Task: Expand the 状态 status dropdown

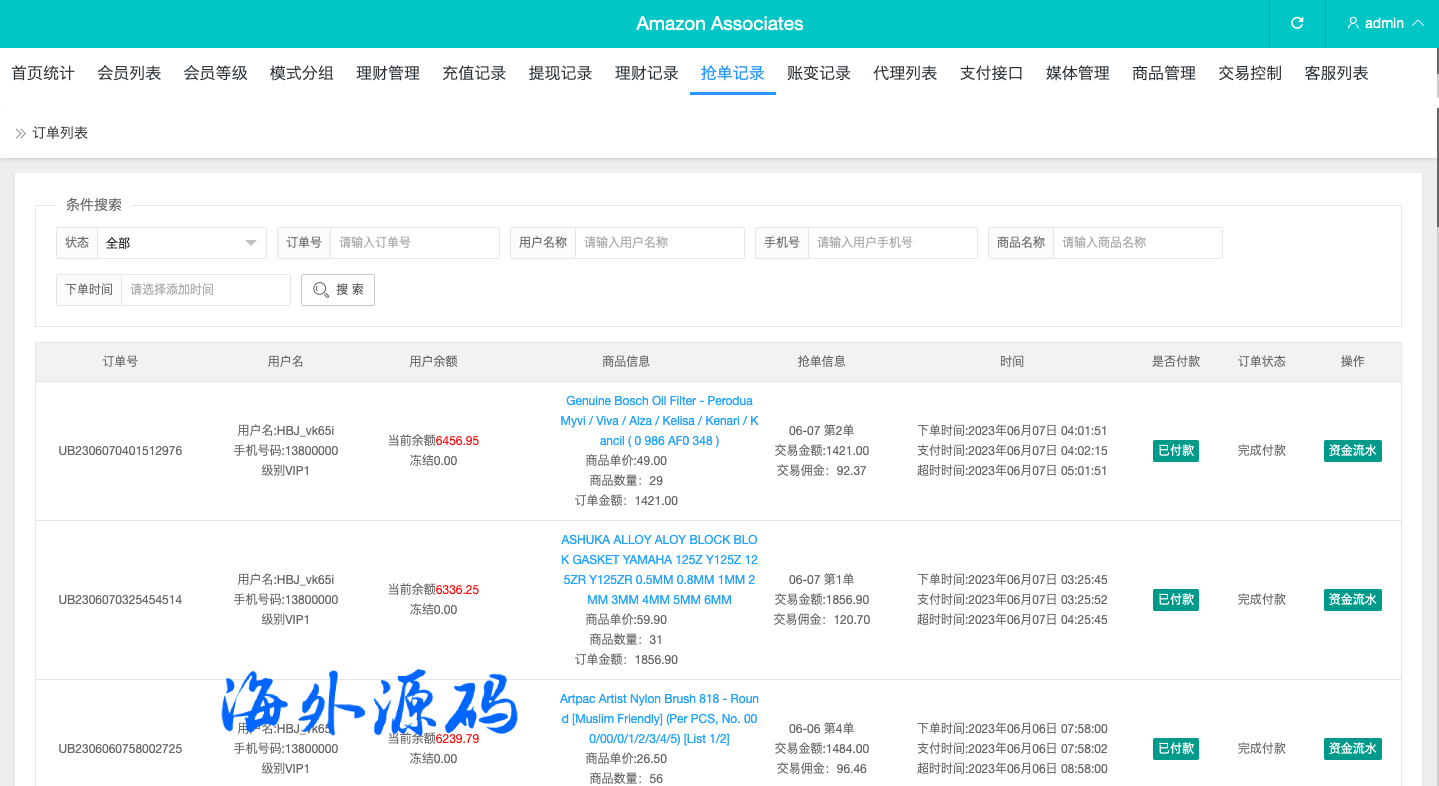Action: click(181, 243)
